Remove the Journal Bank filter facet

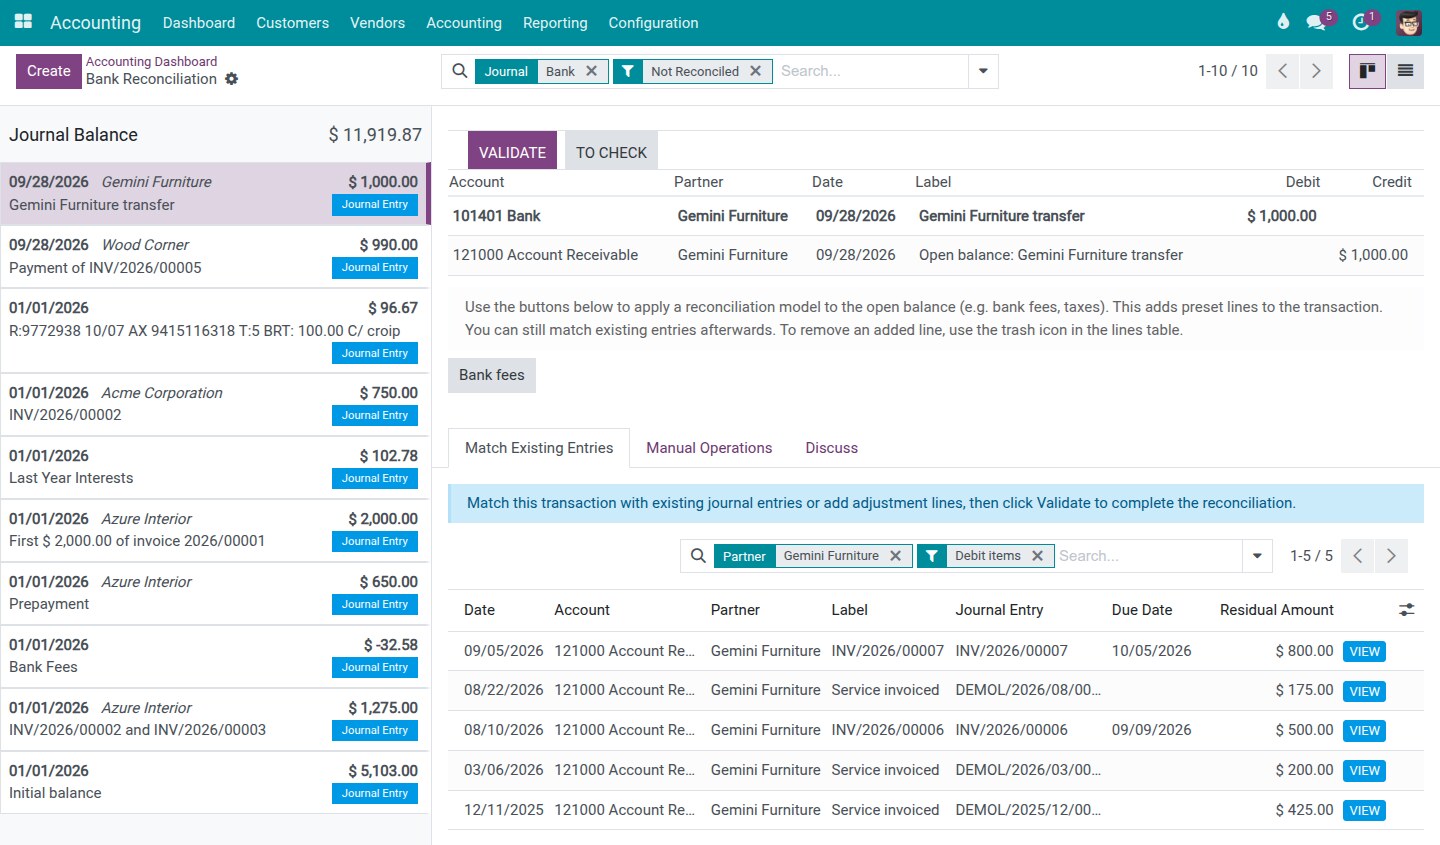[592, 71]
